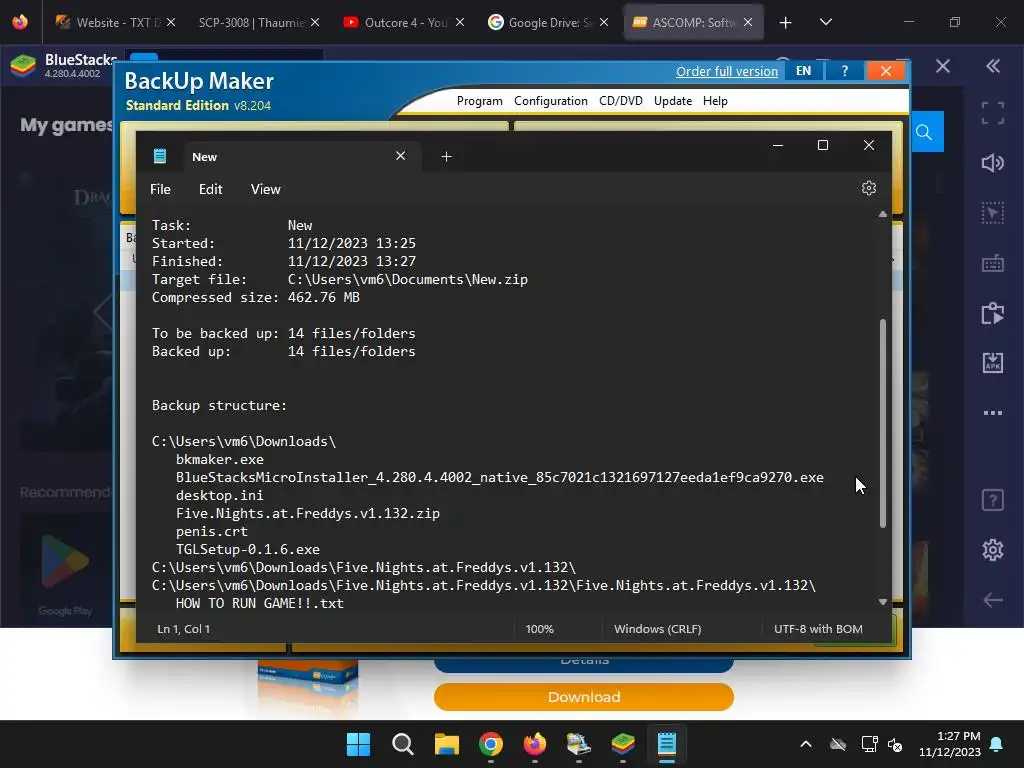
Task: Add a new Notepad tab
Action: tap(446, 156)
